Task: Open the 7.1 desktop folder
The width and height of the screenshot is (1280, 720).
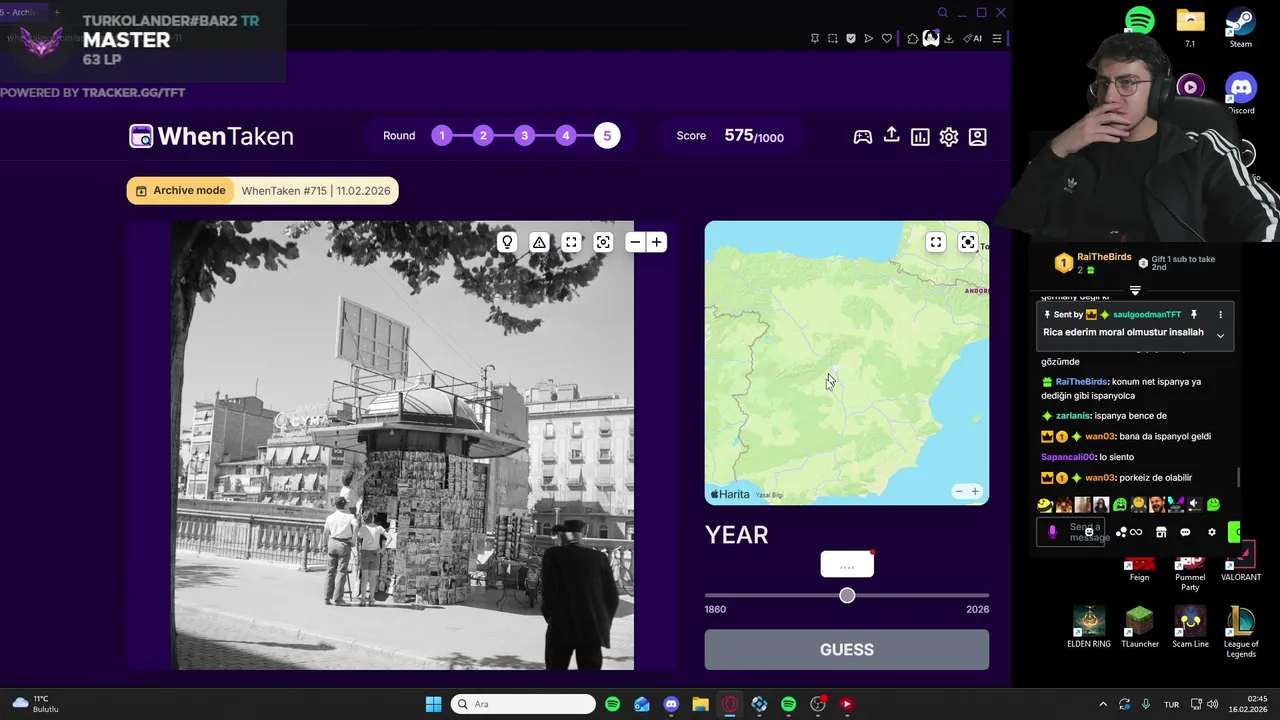Action: 1190,28
